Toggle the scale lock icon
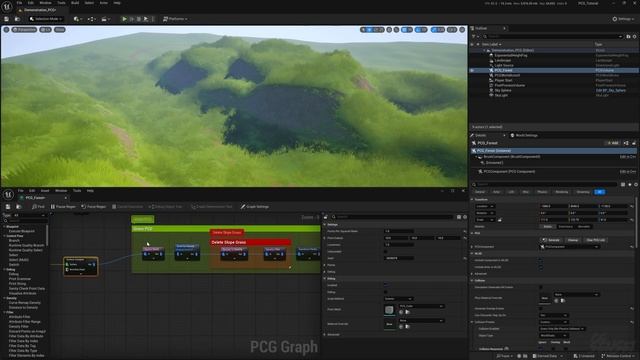Viewport: 640px width, 360px height. pos(500,220)
